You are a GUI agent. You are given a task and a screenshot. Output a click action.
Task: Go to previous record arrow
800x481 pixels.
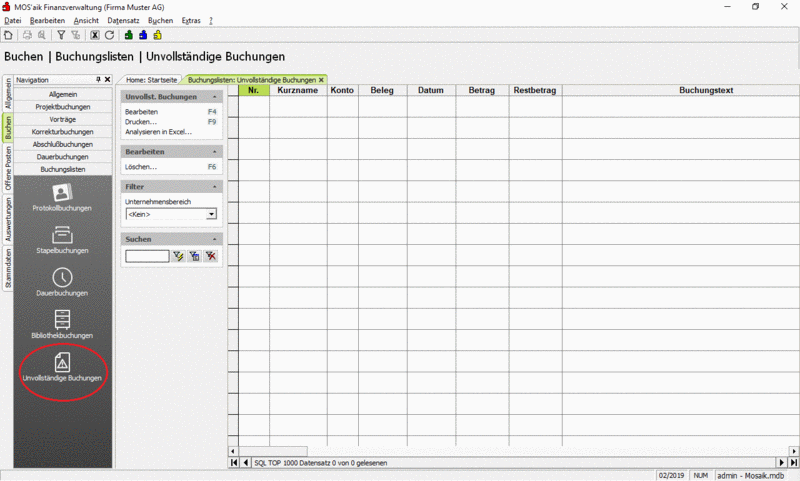(245, 463)
